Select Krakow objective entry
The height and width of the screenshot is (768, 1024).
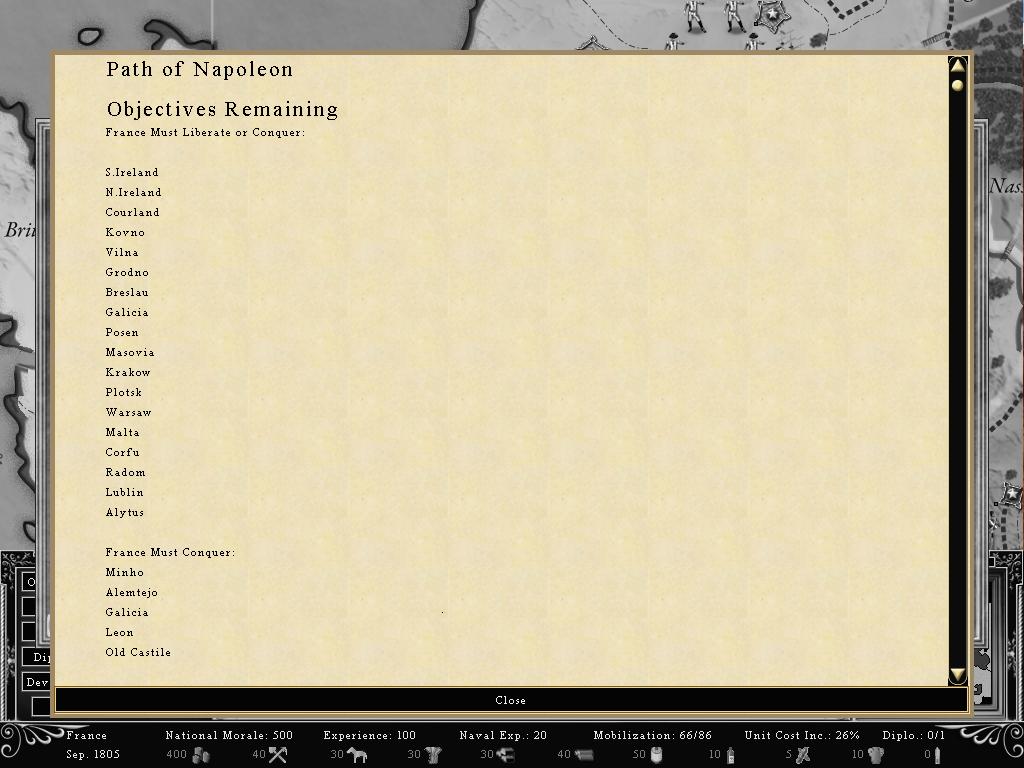(x=128, y=372)
